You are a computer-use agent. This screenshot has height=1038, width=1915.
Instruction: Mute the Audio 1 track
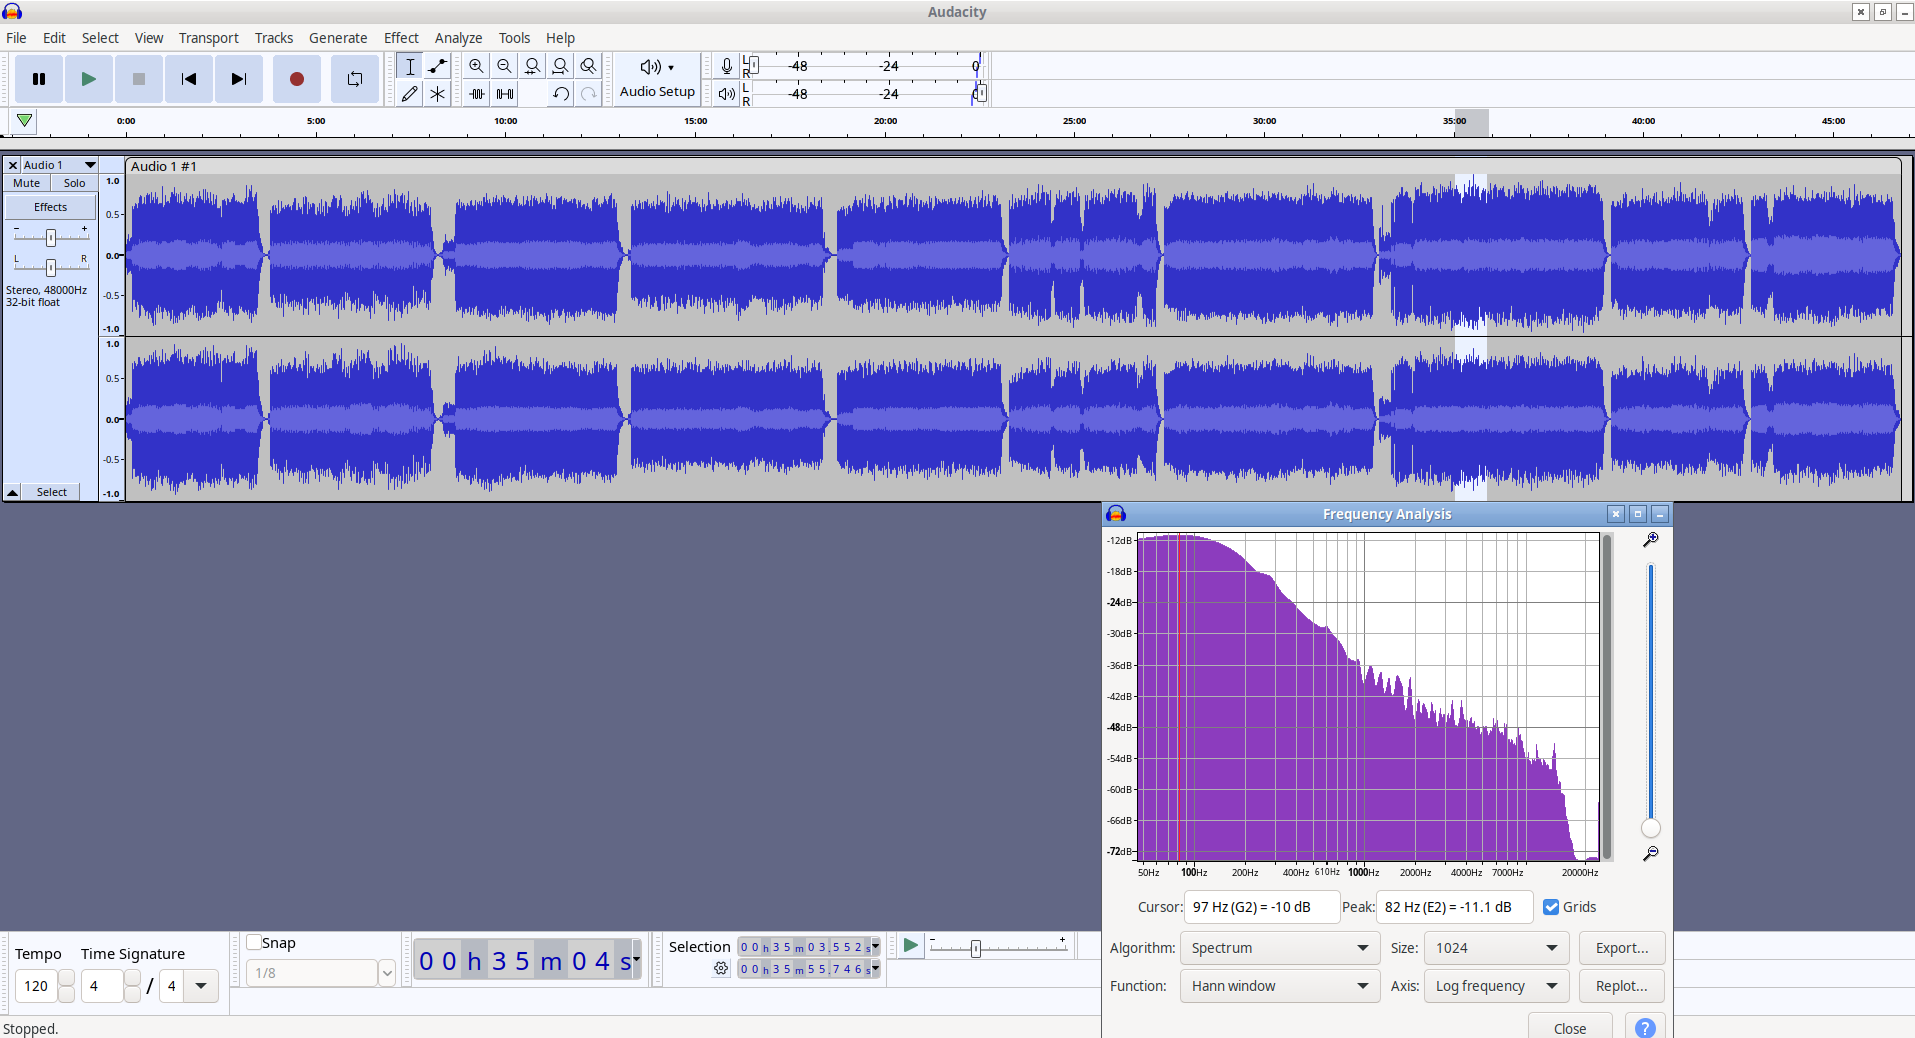27,183
